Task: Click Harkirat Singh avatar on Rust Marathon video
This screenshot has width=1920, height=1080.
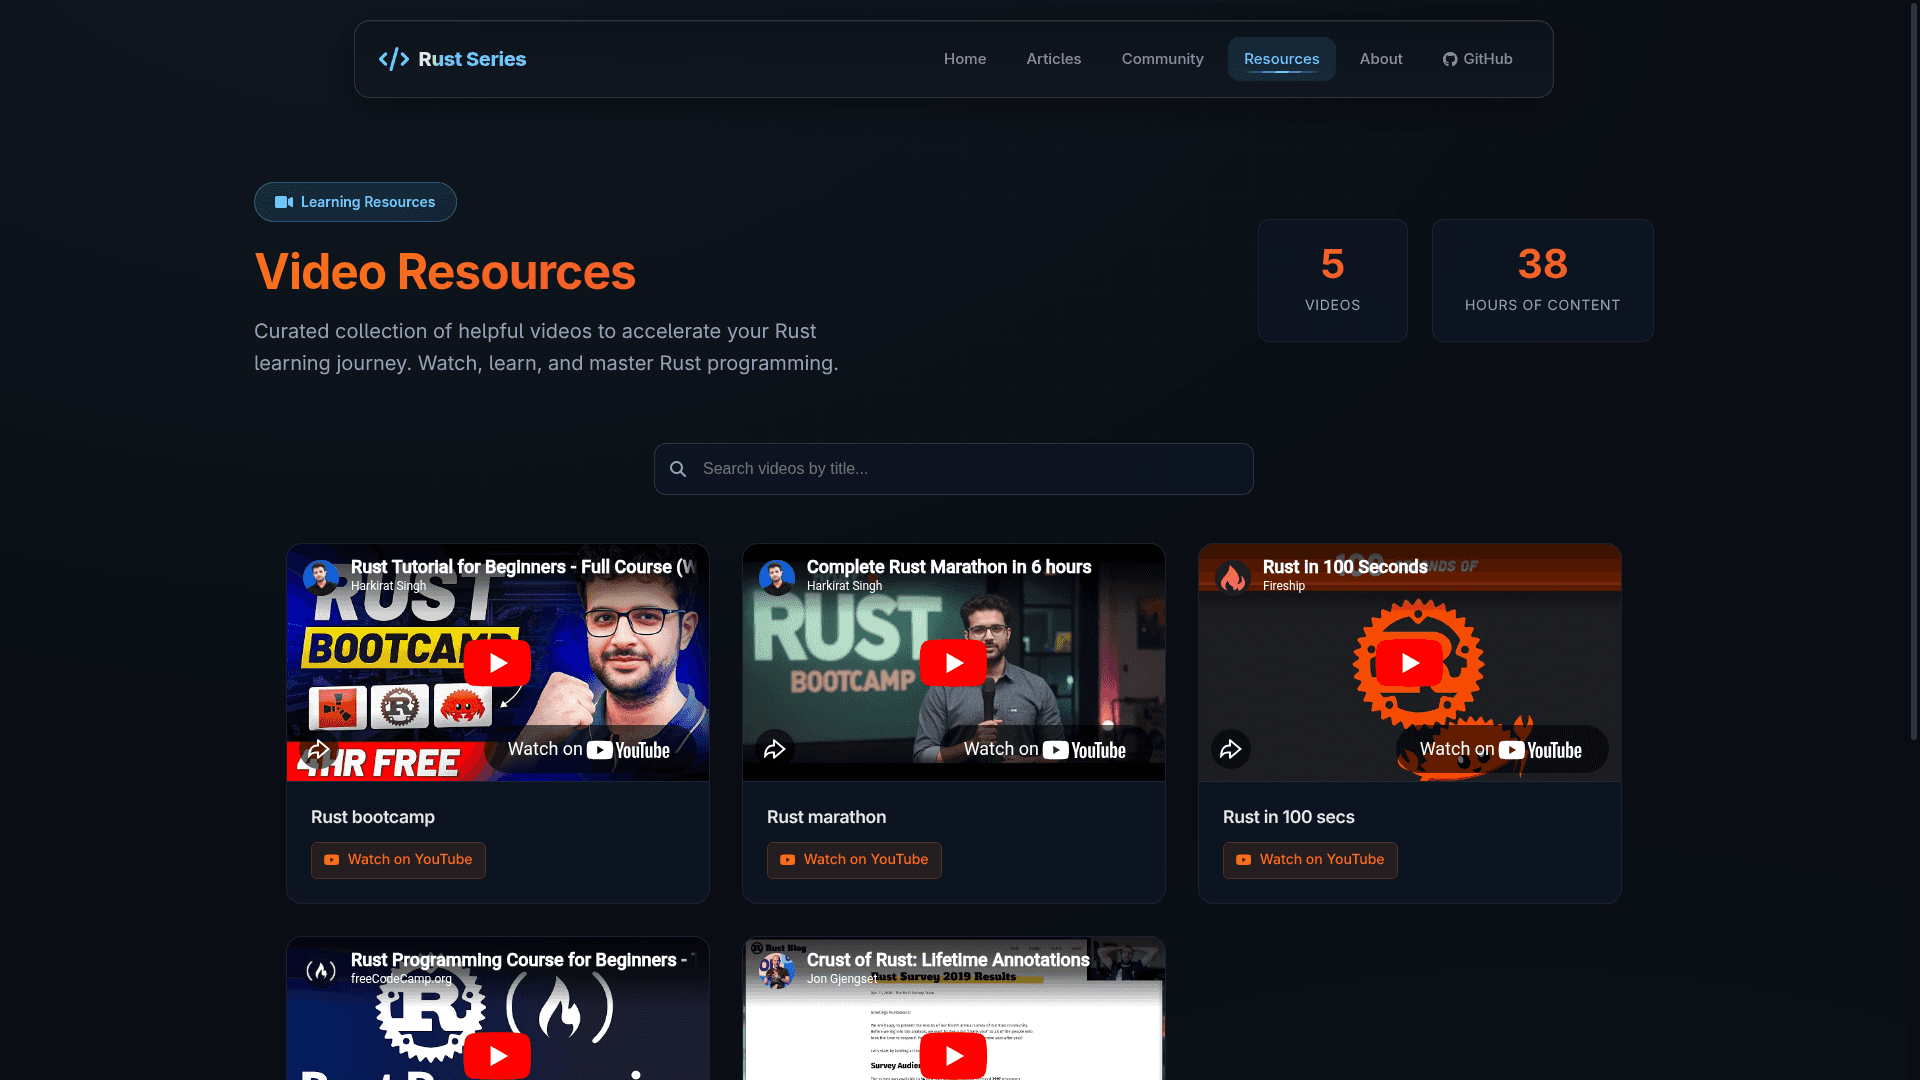Action: (777, 577)
